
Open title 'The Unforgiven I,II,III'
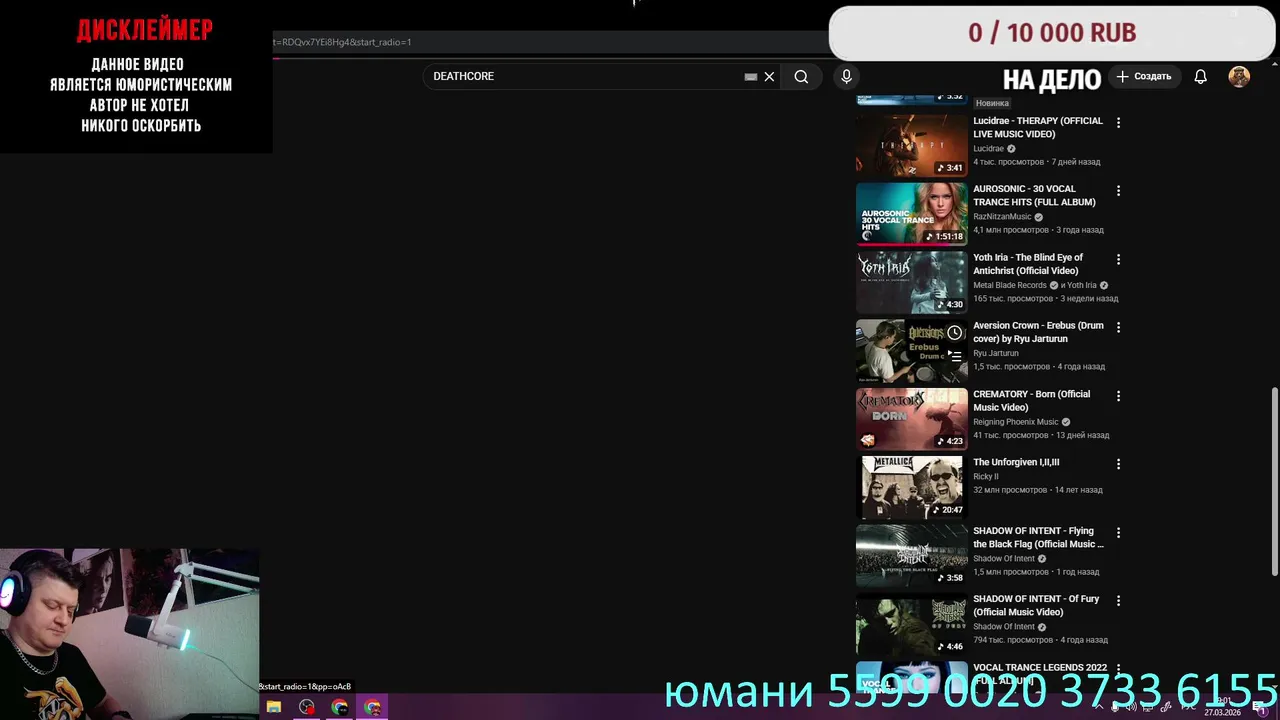(x=1016, y=462)
